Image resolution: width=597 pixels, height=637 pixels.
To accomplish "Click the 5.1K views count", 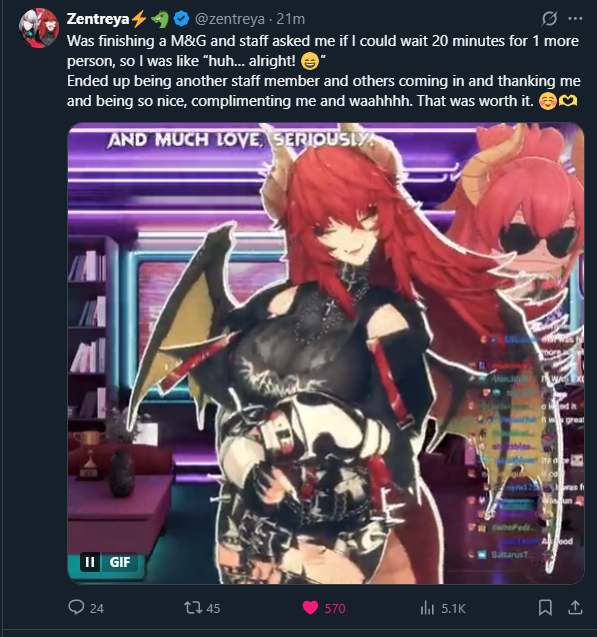I will 453,608.
